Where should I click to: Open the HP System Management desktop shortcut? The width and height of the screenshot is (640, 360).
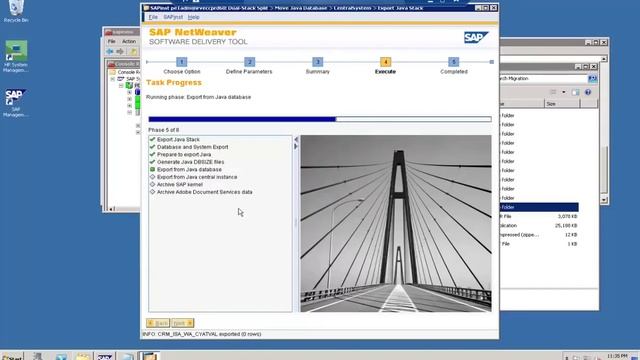(x=16, y=57)
